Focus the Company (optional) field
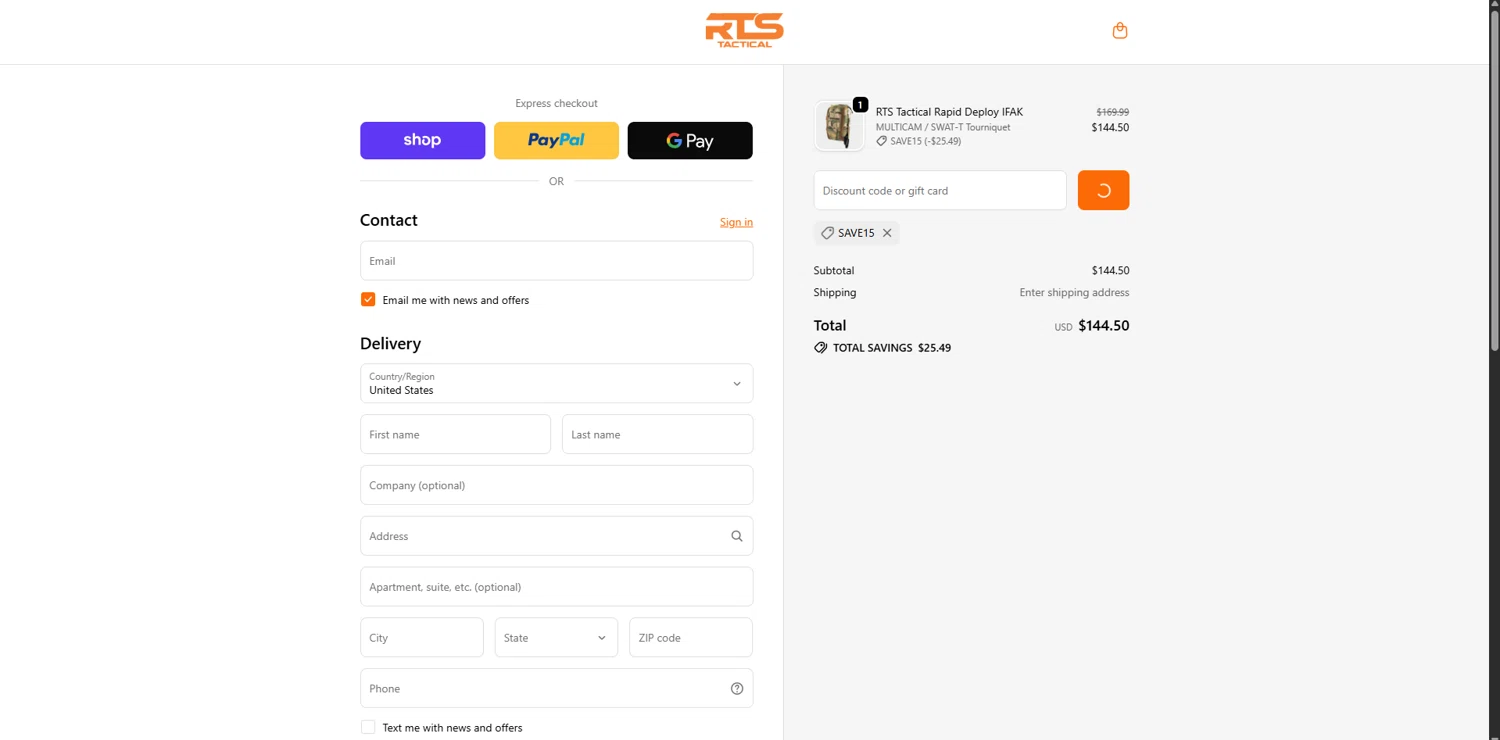This screenshot has width=1500, height=740. click(556, 485)
